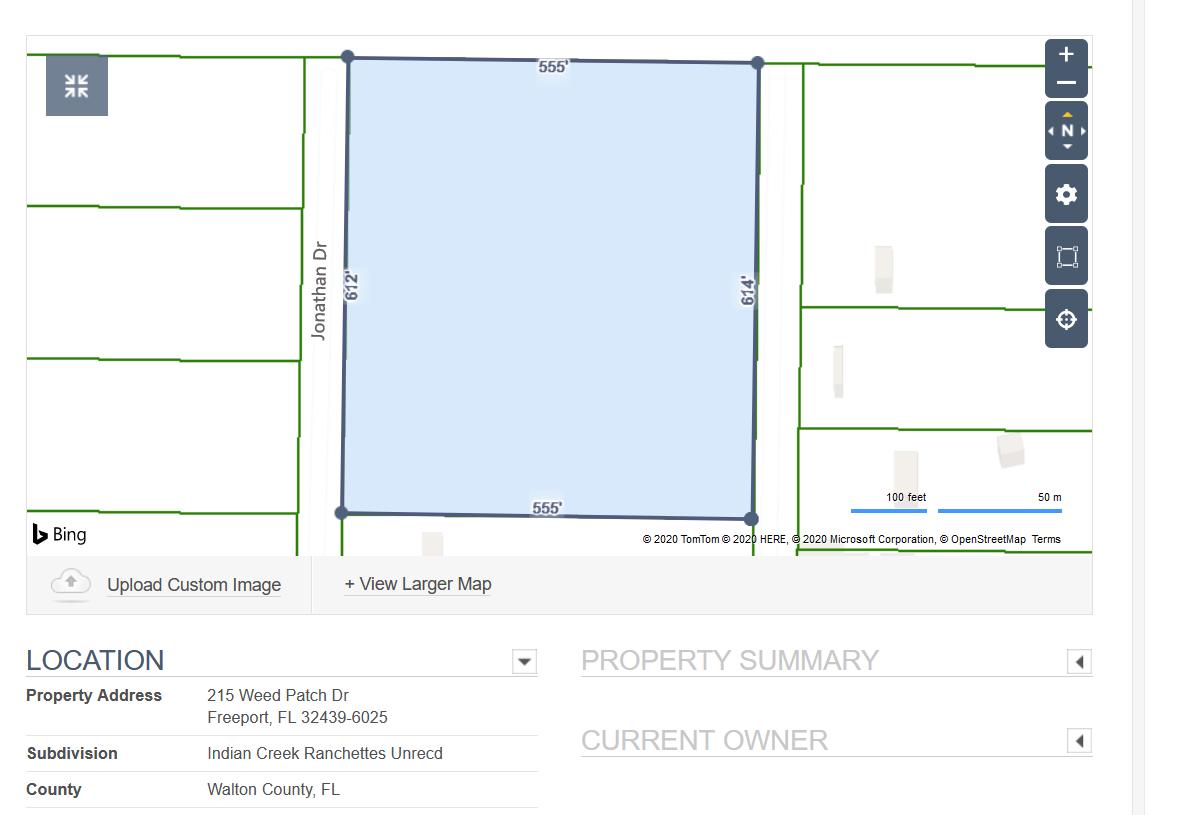Click the Jonathan Dr street label
This screenshot has height=815, width=1187.
point(319,291)
